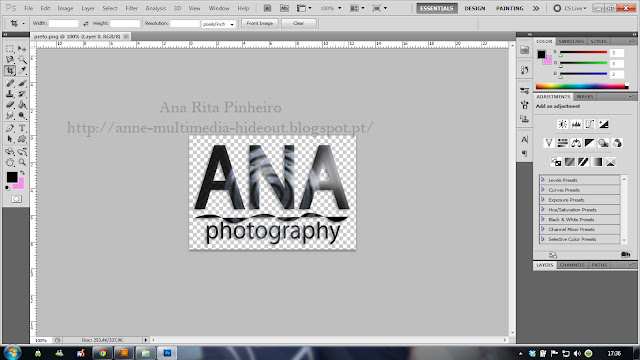Screen dimensions: 640x360
Task: Expand Selective Color Presets list
Action: click(x=543, y=239)
